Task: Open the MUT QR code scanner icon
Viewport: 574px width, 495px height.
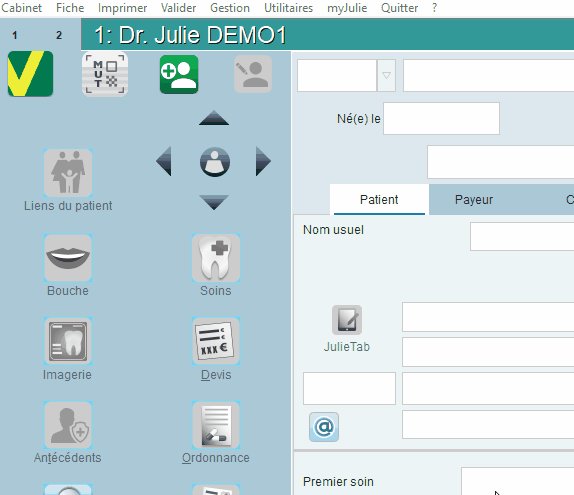Action: [105, 74]
